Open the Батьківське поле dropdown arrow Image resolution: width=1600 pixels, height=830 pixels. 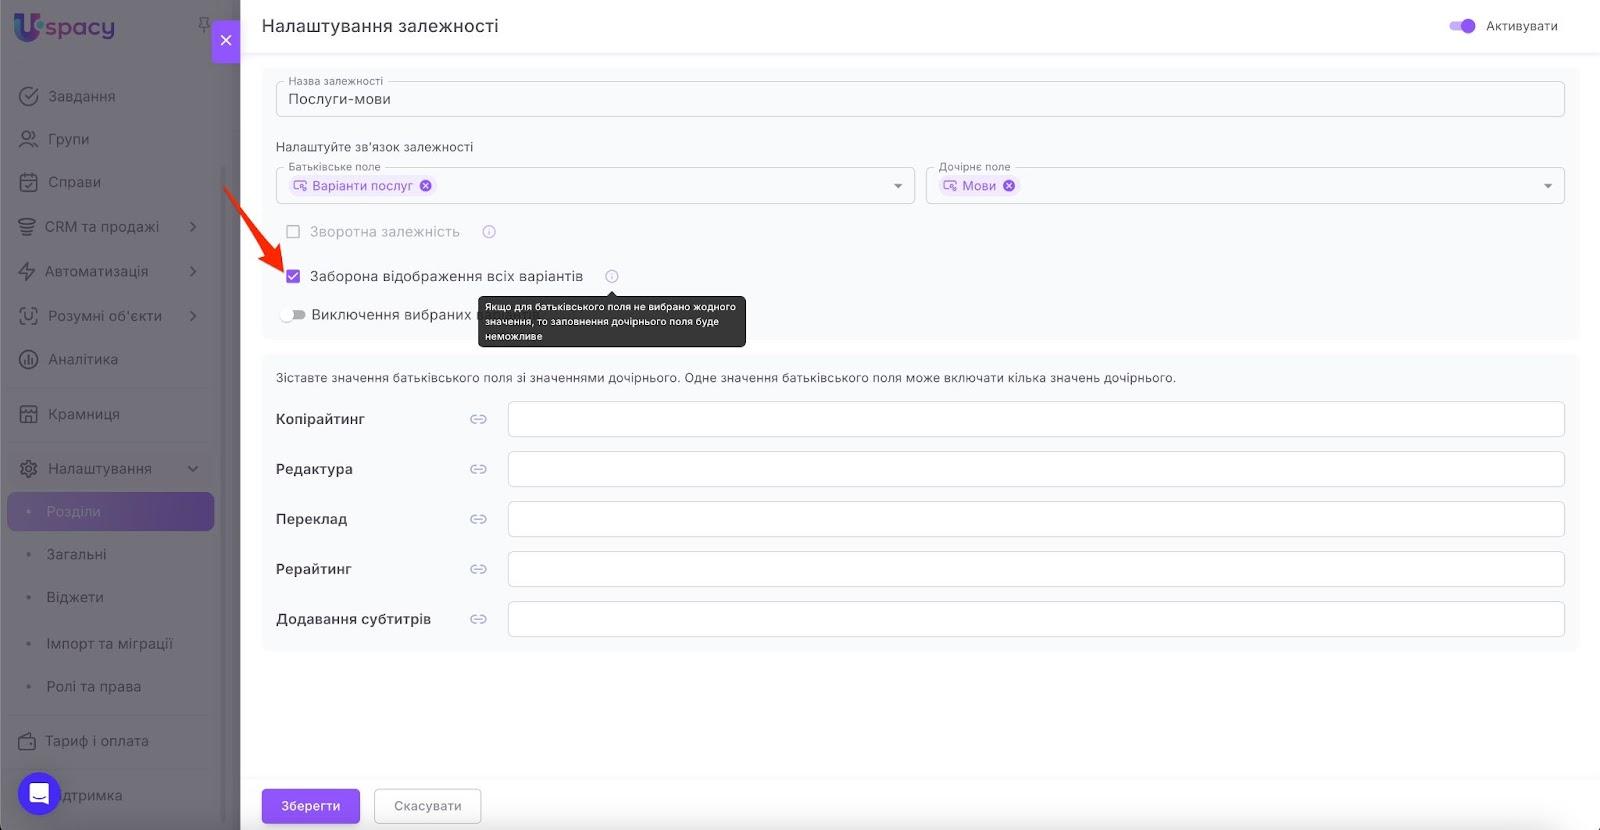coord(898,186)
